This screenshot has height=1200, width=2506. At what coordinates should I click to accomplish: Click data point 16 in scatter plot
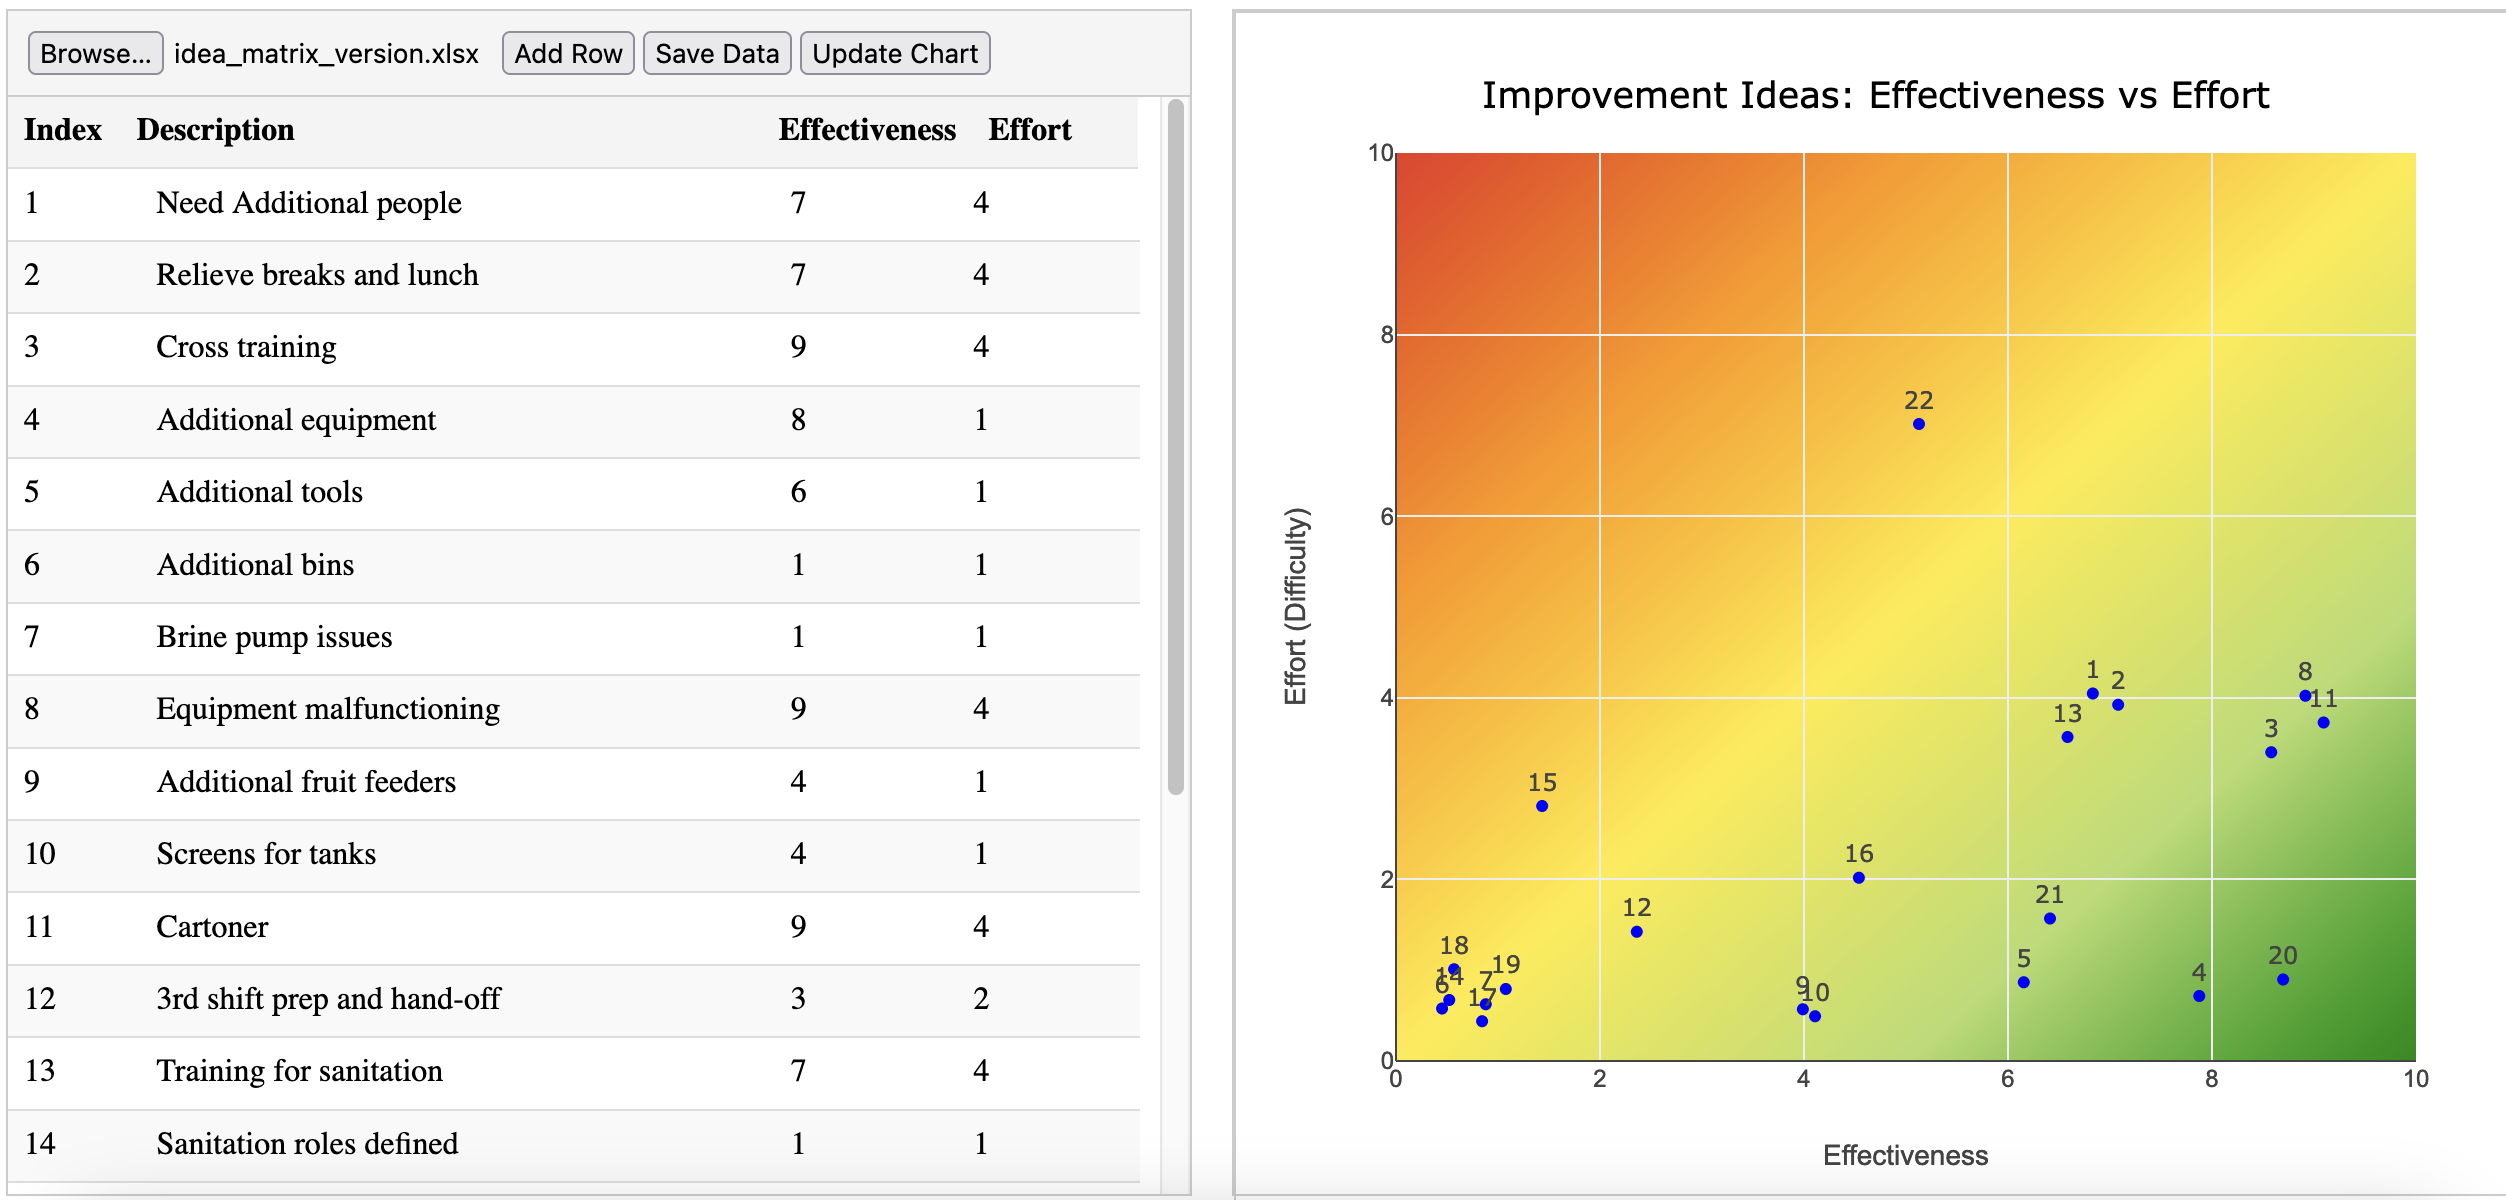(1858, 878)
